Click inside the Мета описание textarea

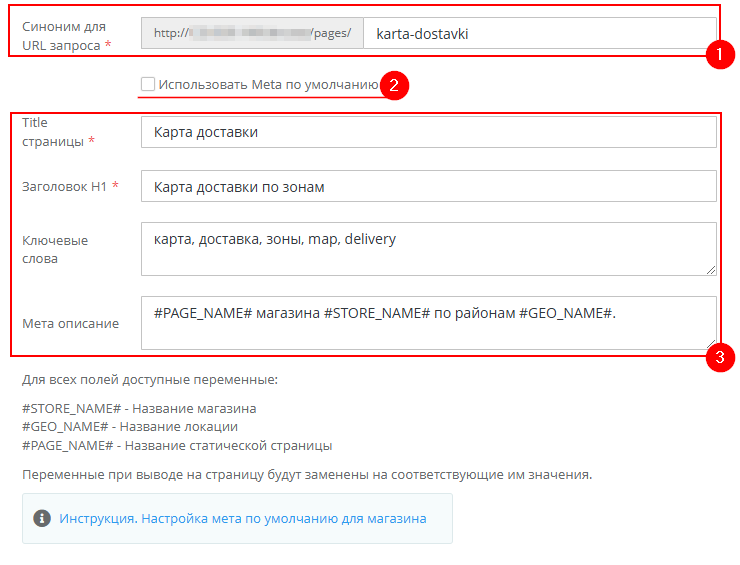[429, 322]
